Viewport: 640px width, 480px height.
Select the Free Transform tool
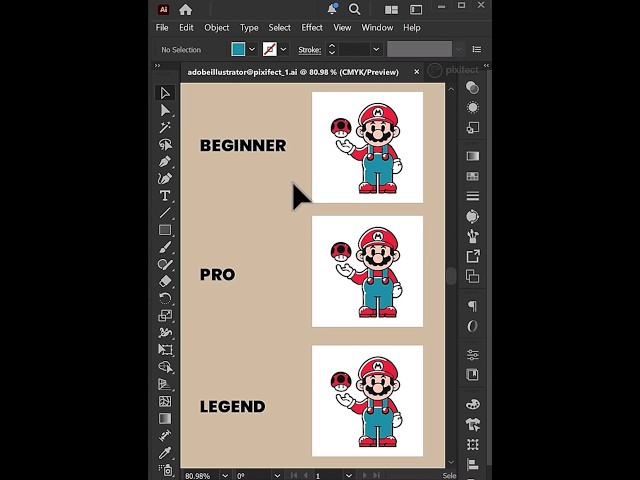click(x=165, y=350)
